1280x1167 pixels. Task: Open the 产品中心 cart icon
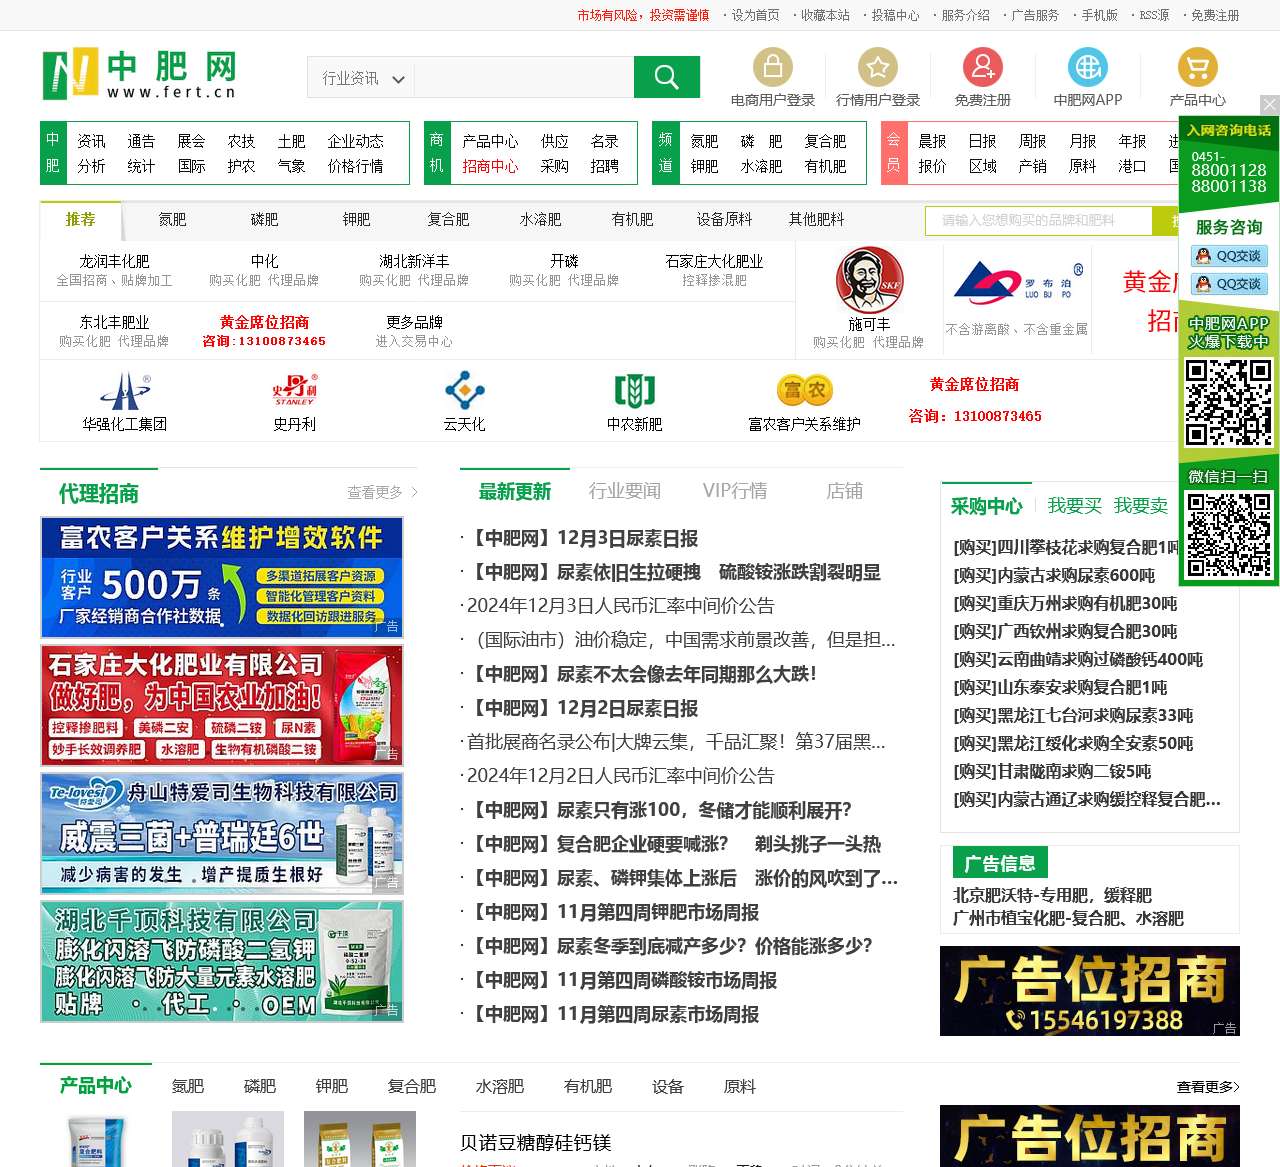click(1198, 67)
